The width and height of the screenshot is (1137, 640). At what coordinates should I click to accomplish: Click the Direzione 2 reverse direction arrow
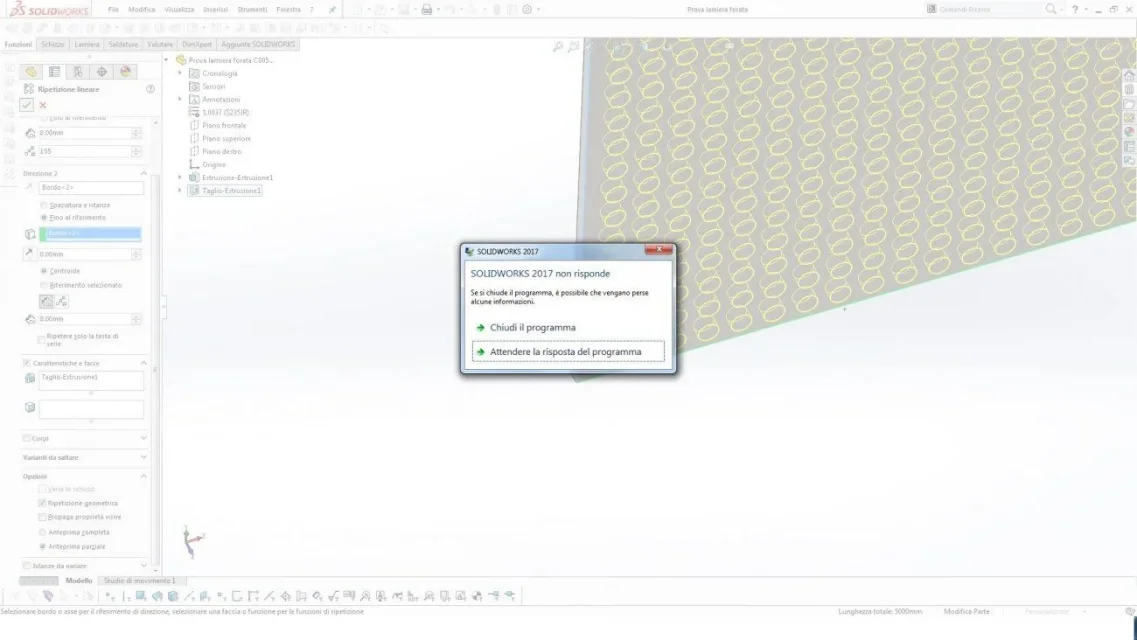tap(29, 187)
